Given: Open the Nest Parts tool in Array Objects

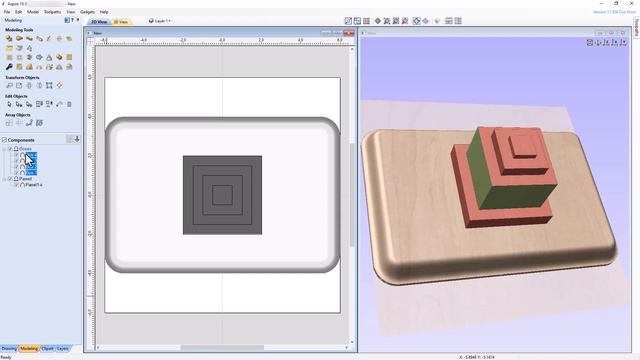Looking at the screenshot, I should [x=39, y=123].
